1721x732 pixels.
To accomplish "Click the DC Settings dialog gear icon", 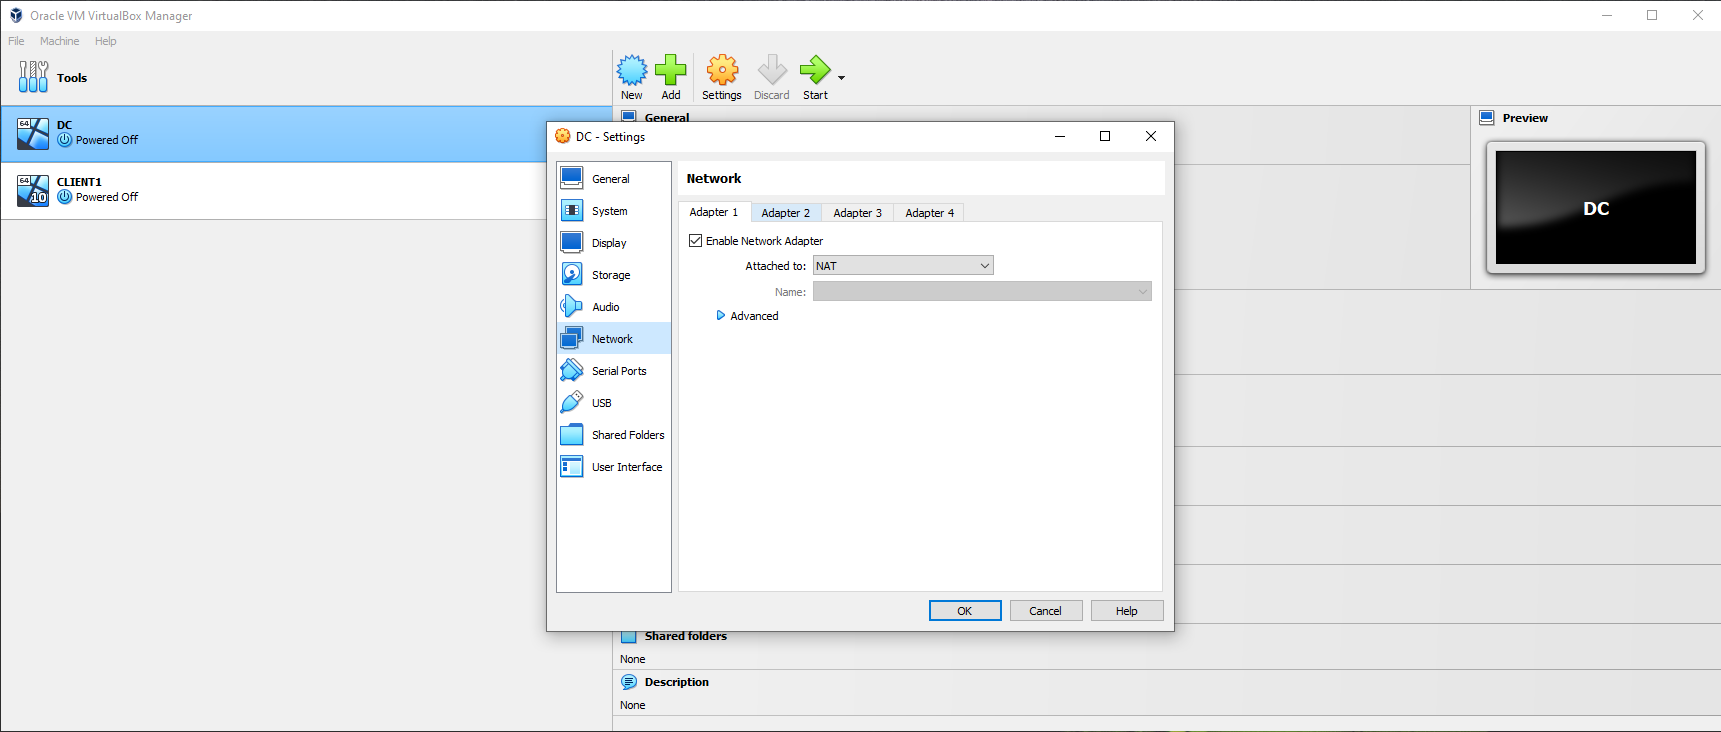I will point(563,136).
